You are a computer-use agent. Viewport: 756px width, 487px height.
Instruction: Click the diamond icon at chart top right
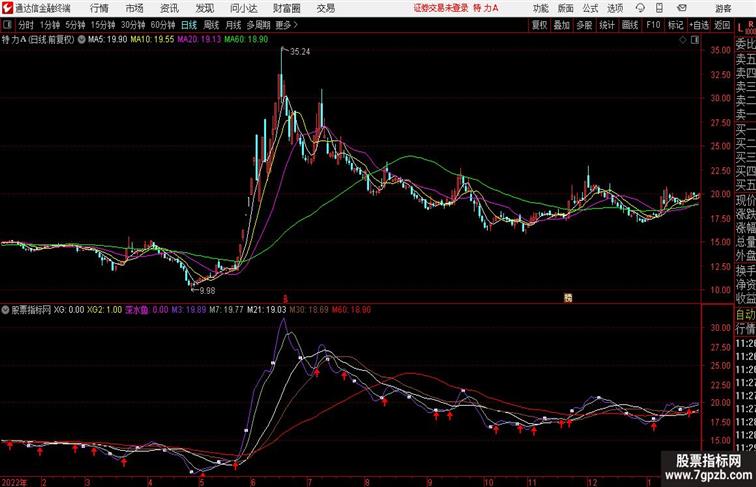pyautogui.click(x=683, y=40)
